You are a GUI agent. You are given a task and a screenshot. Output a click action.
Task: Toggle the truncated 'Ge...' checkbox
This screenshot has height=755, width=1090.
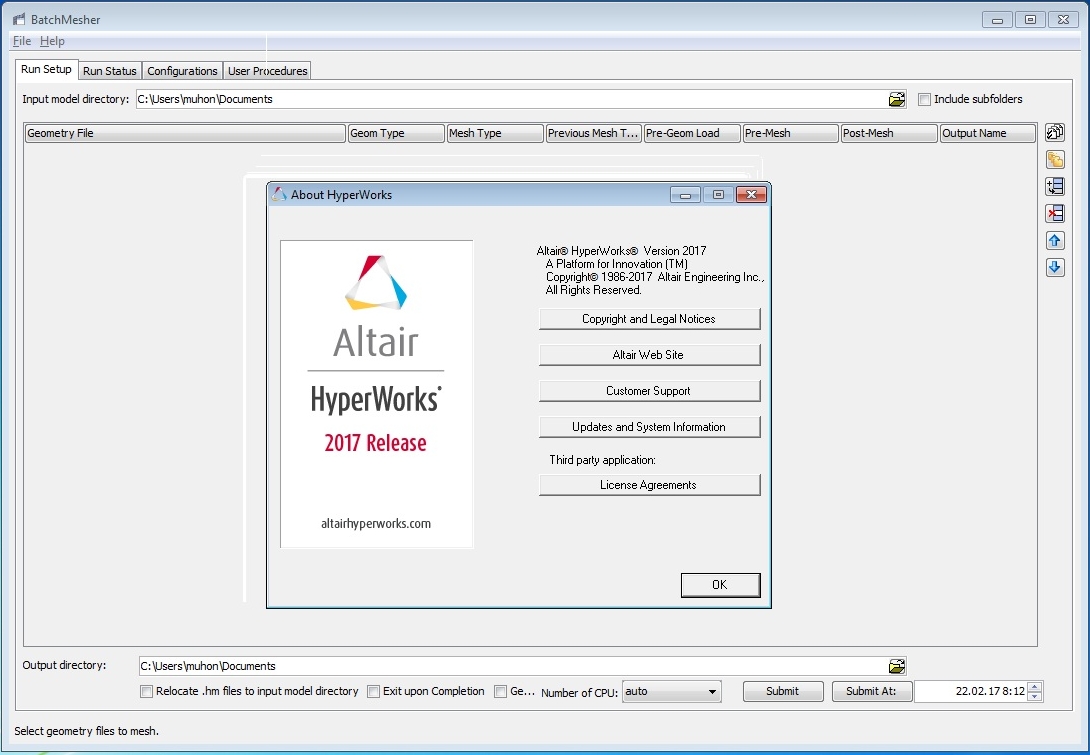pyautogui.click(x=500, y=692)
